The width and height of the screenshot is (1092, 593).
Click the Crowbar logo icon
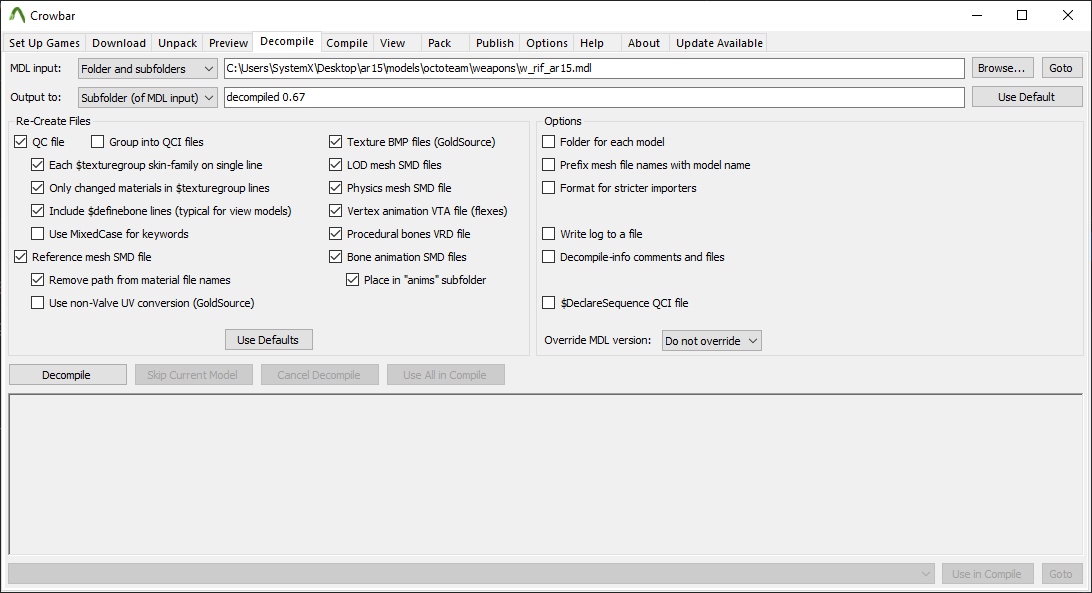15,15
